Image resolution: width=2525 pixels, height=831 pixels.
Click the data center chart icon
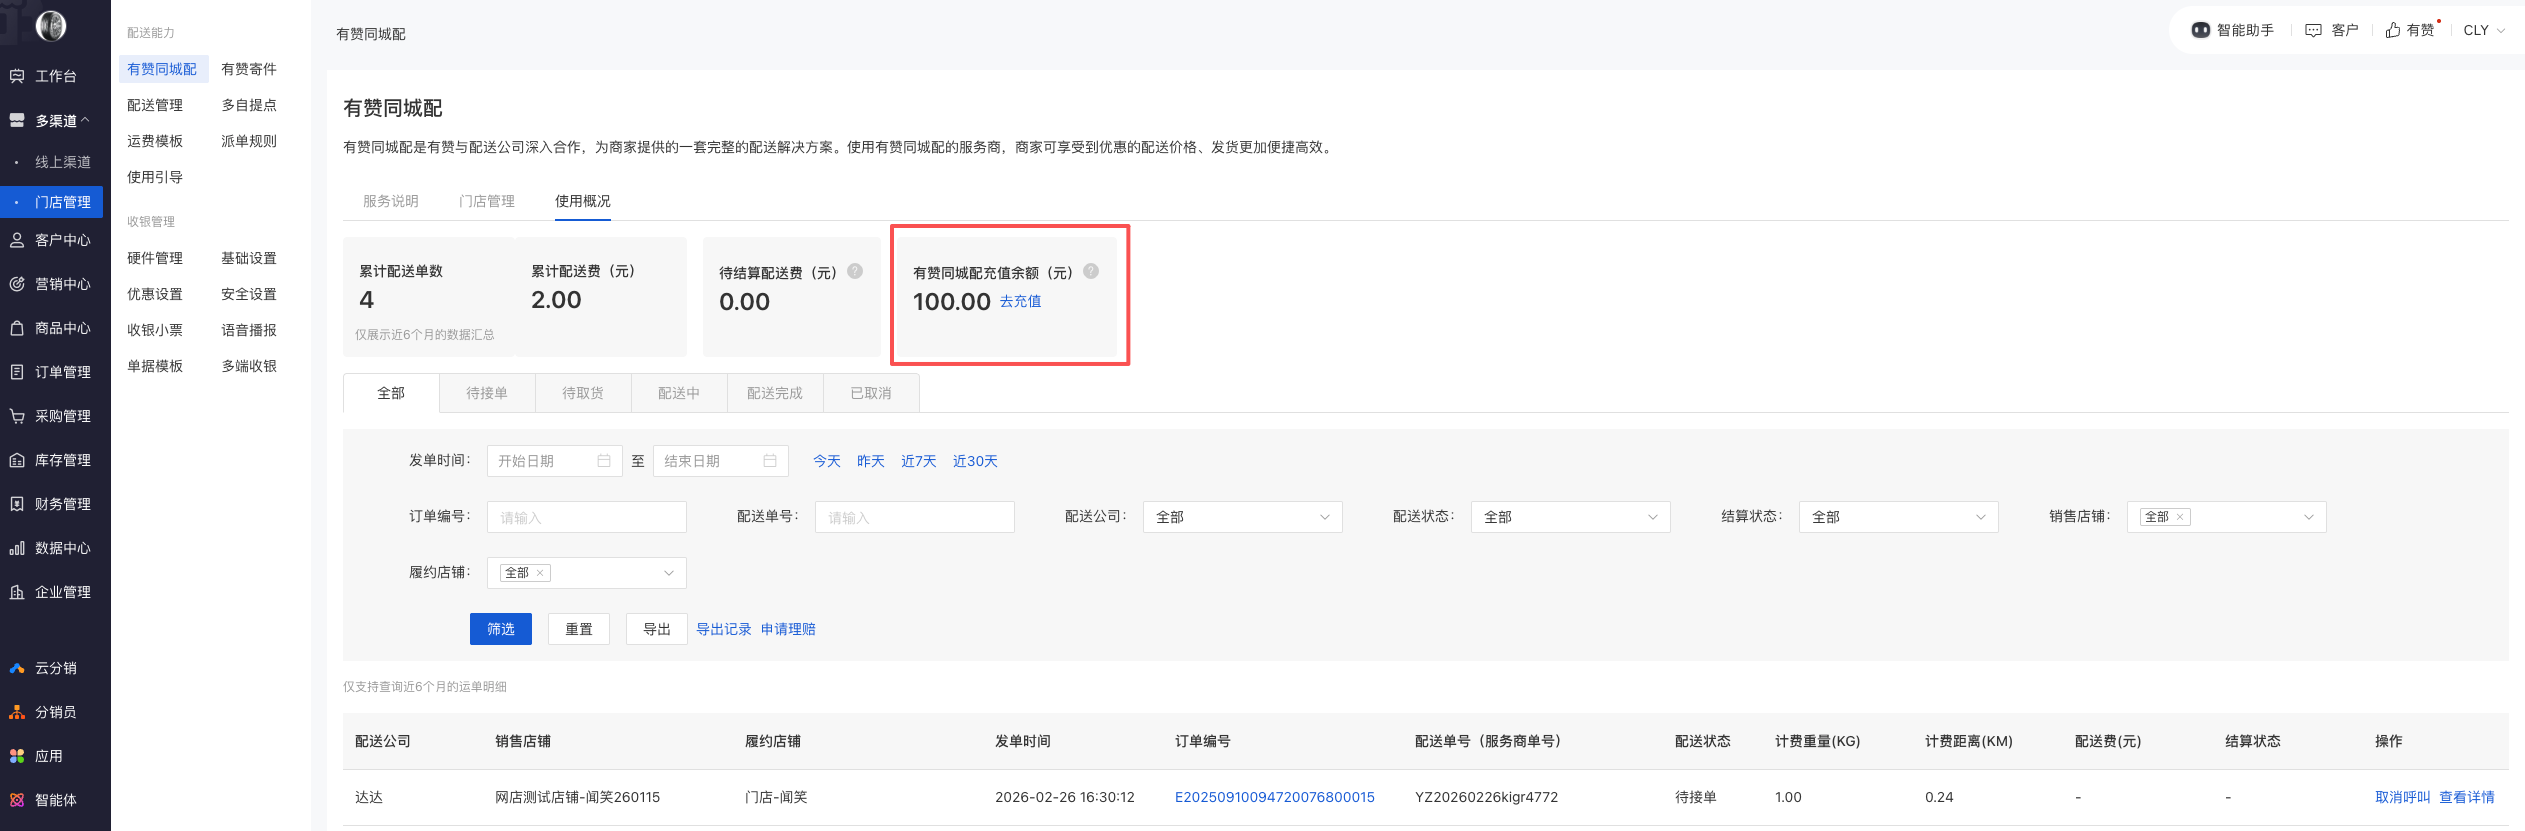(17, 548)
